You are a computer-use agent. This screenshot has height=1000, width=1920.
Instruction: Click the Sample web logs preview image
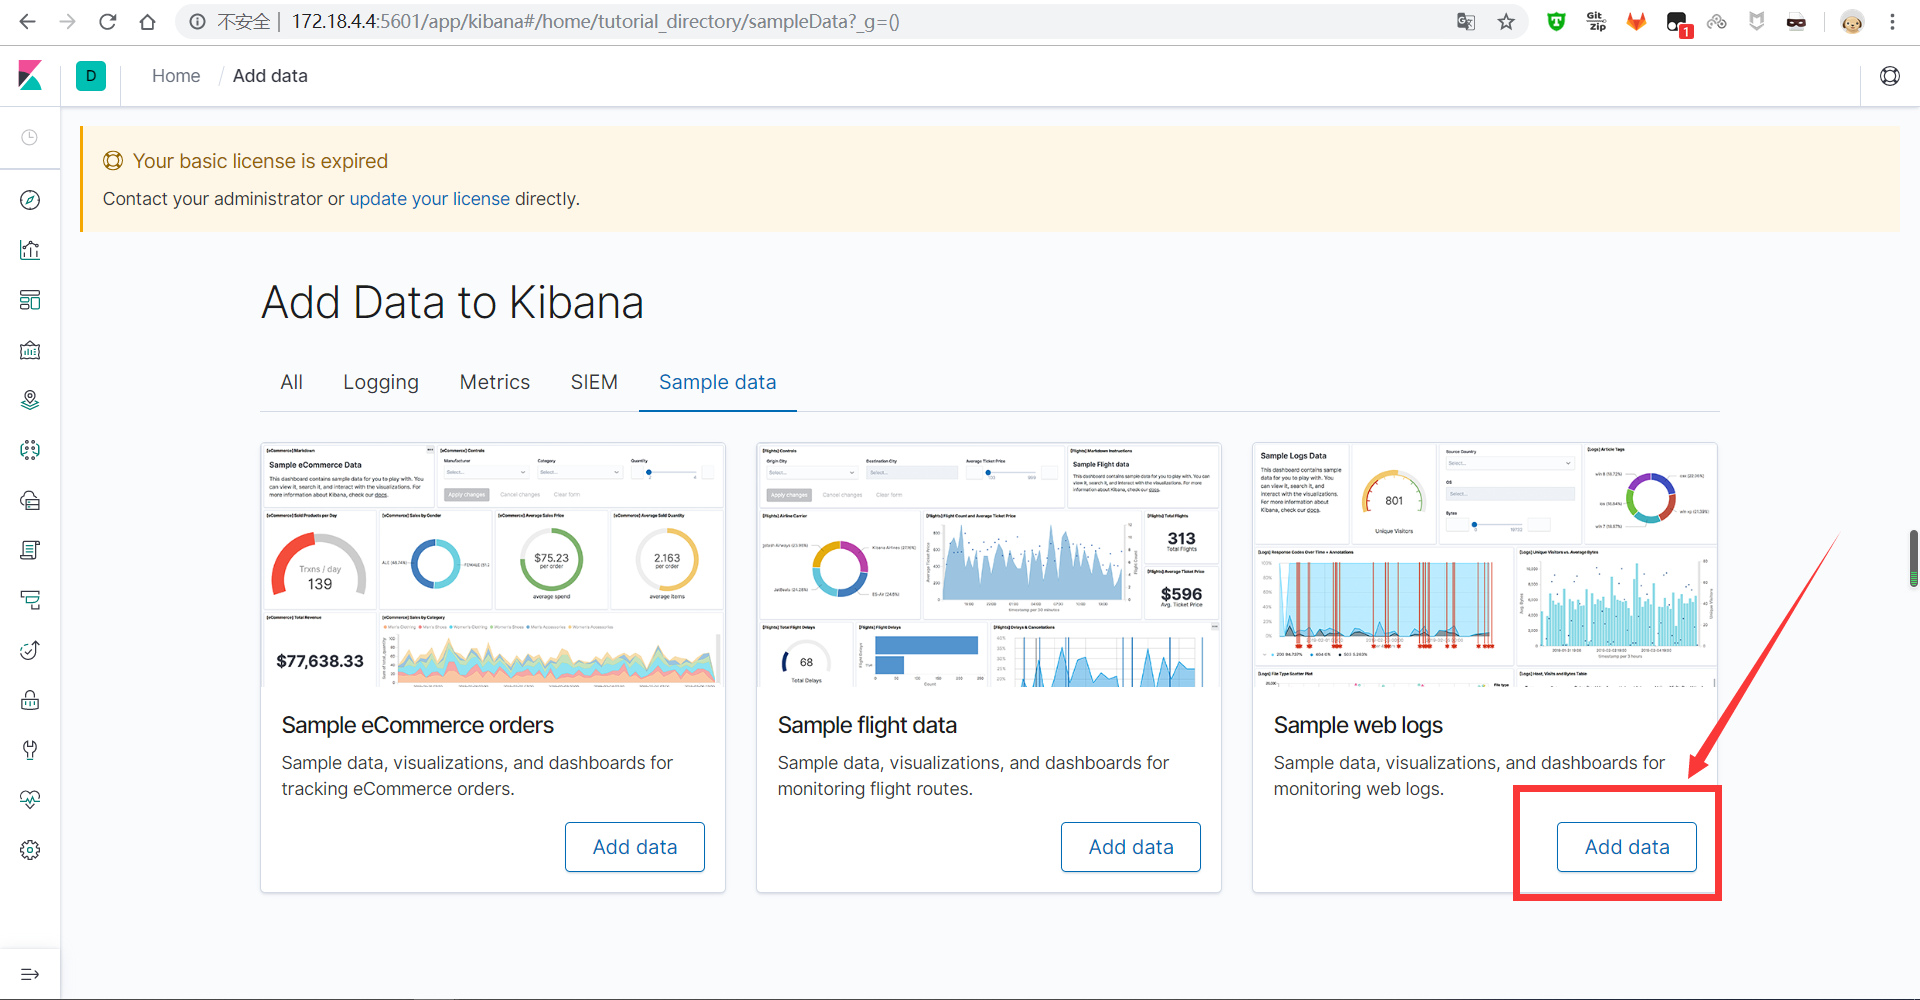click(x=1485, y=565)
